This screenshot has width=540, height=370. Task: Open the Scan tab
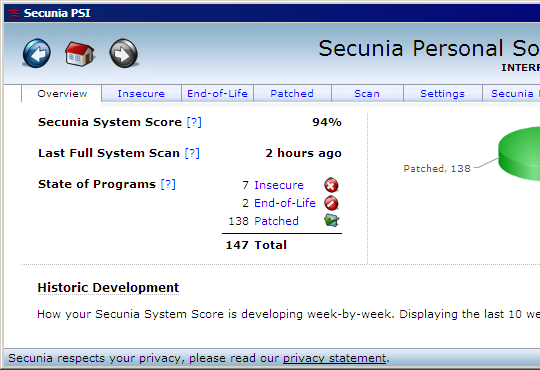pos(367,93)
